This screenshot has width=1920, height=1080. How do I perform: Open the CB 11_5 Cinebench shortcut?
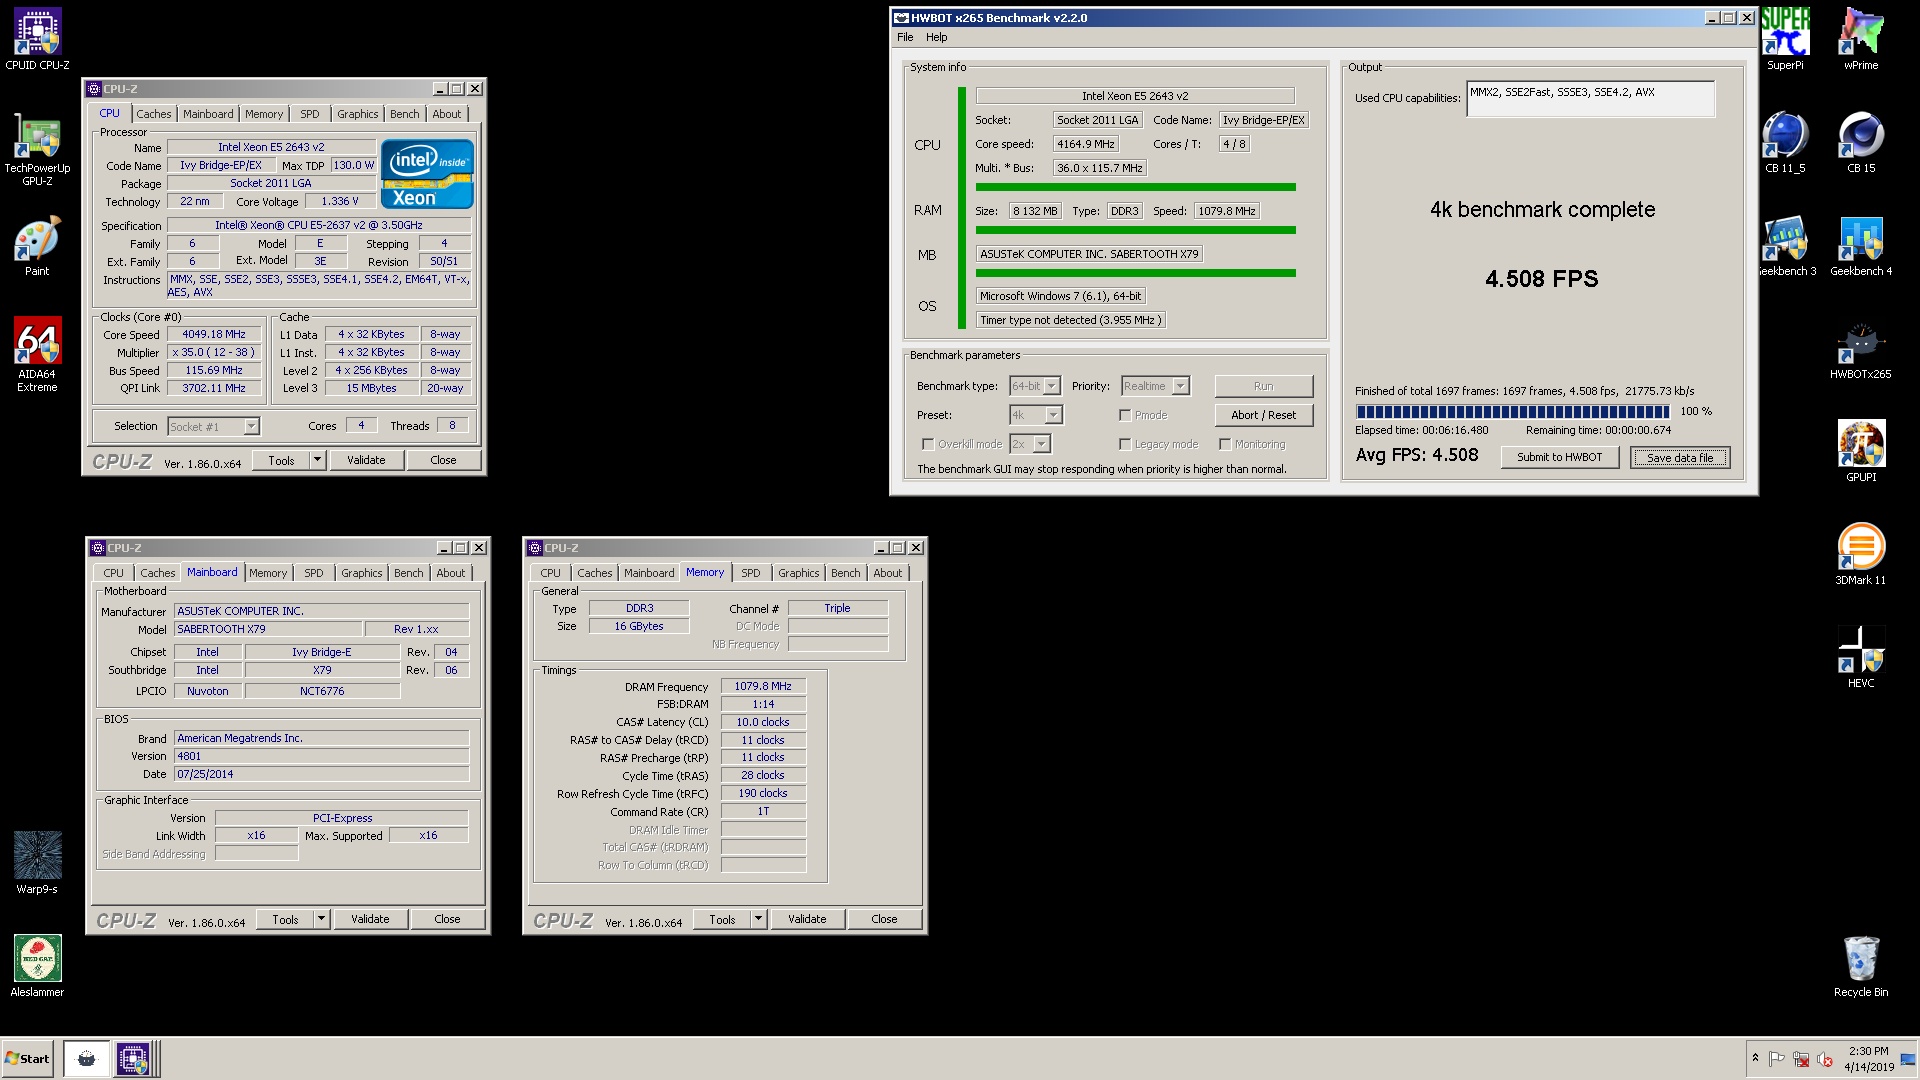(x=1785, y=143)
